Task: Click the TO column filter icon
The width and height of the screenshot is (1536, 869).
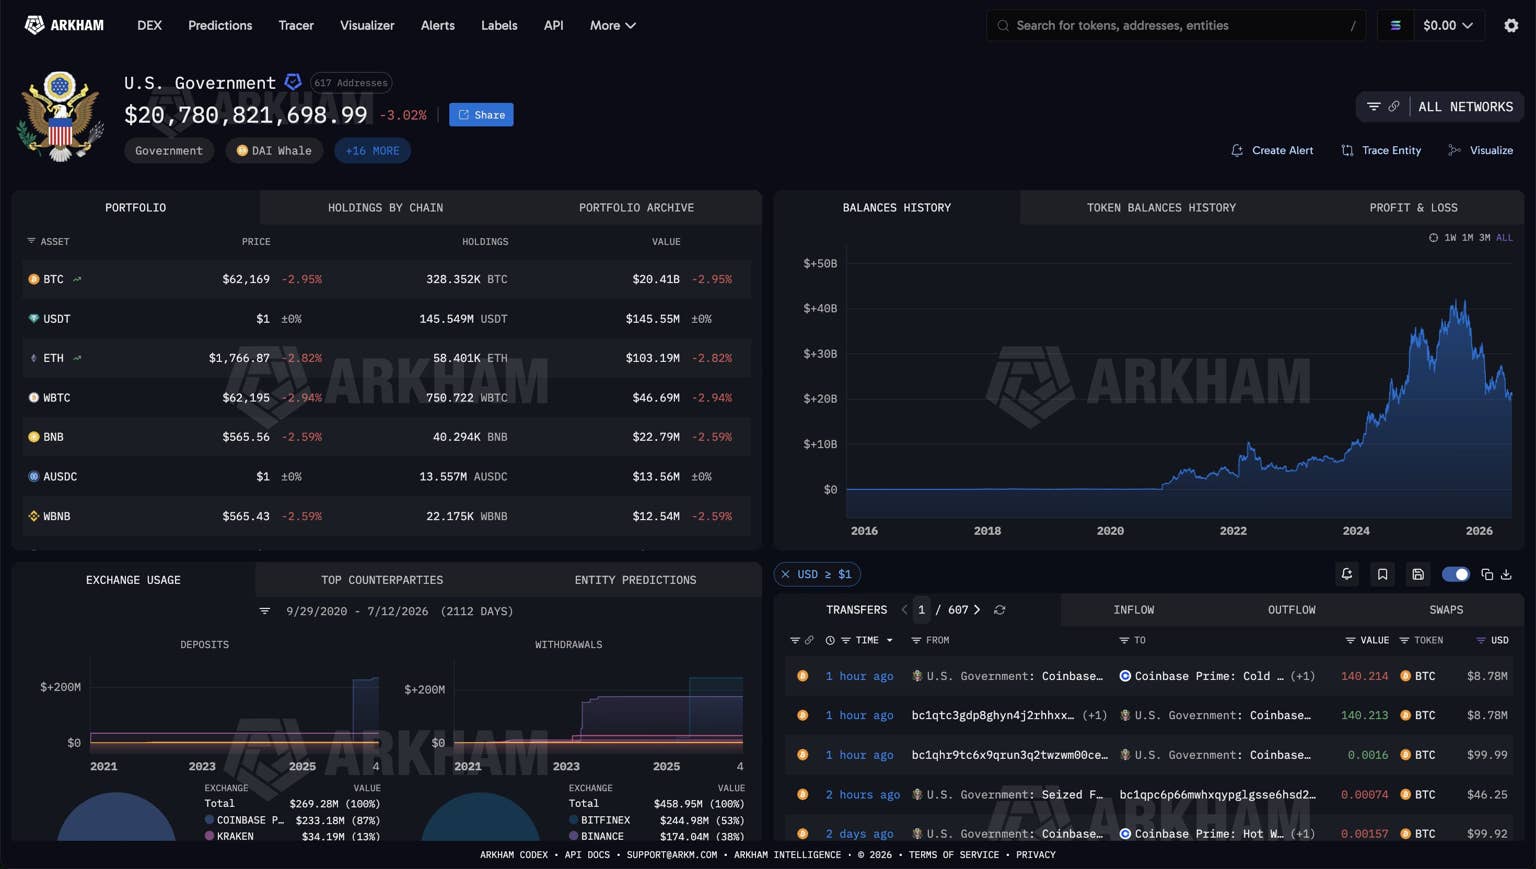Action: click(1124, 640)
